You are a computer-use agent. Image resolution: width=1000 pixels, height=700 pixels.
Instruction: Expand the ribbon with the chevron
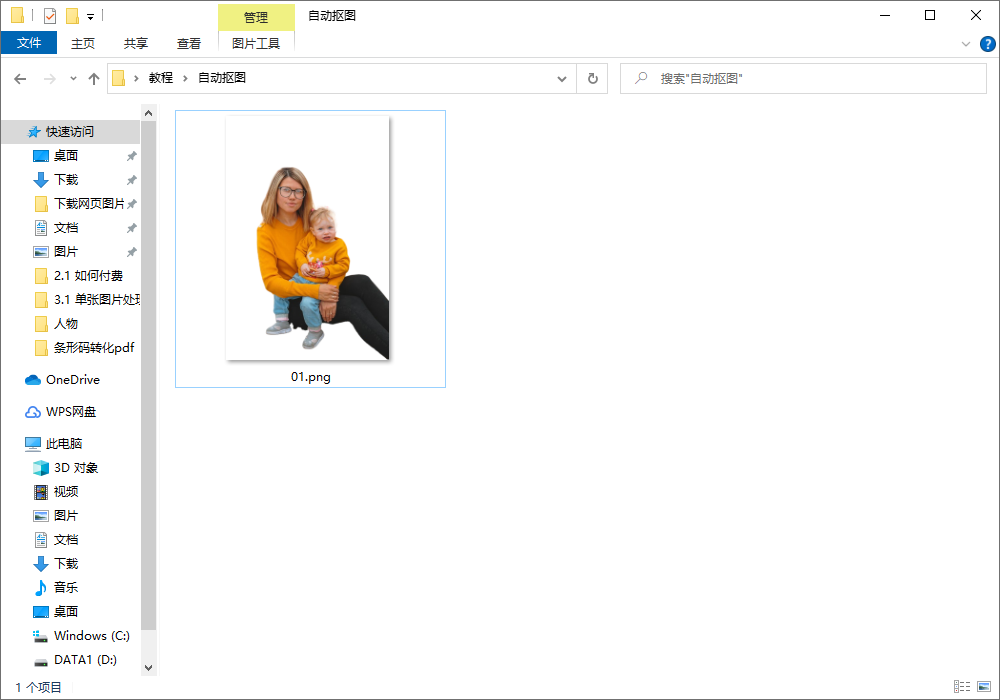pyautogui.click(x=965, y=44)
